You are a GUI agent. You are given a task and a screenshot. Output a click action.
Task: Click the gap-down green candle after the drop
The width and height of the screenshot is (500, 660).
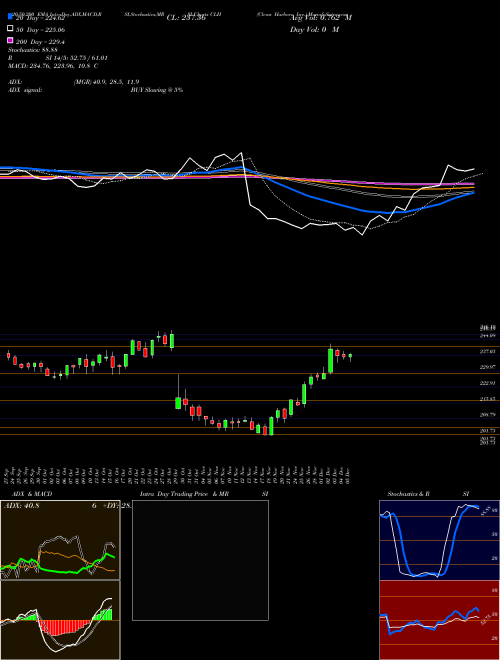[178, 402]
